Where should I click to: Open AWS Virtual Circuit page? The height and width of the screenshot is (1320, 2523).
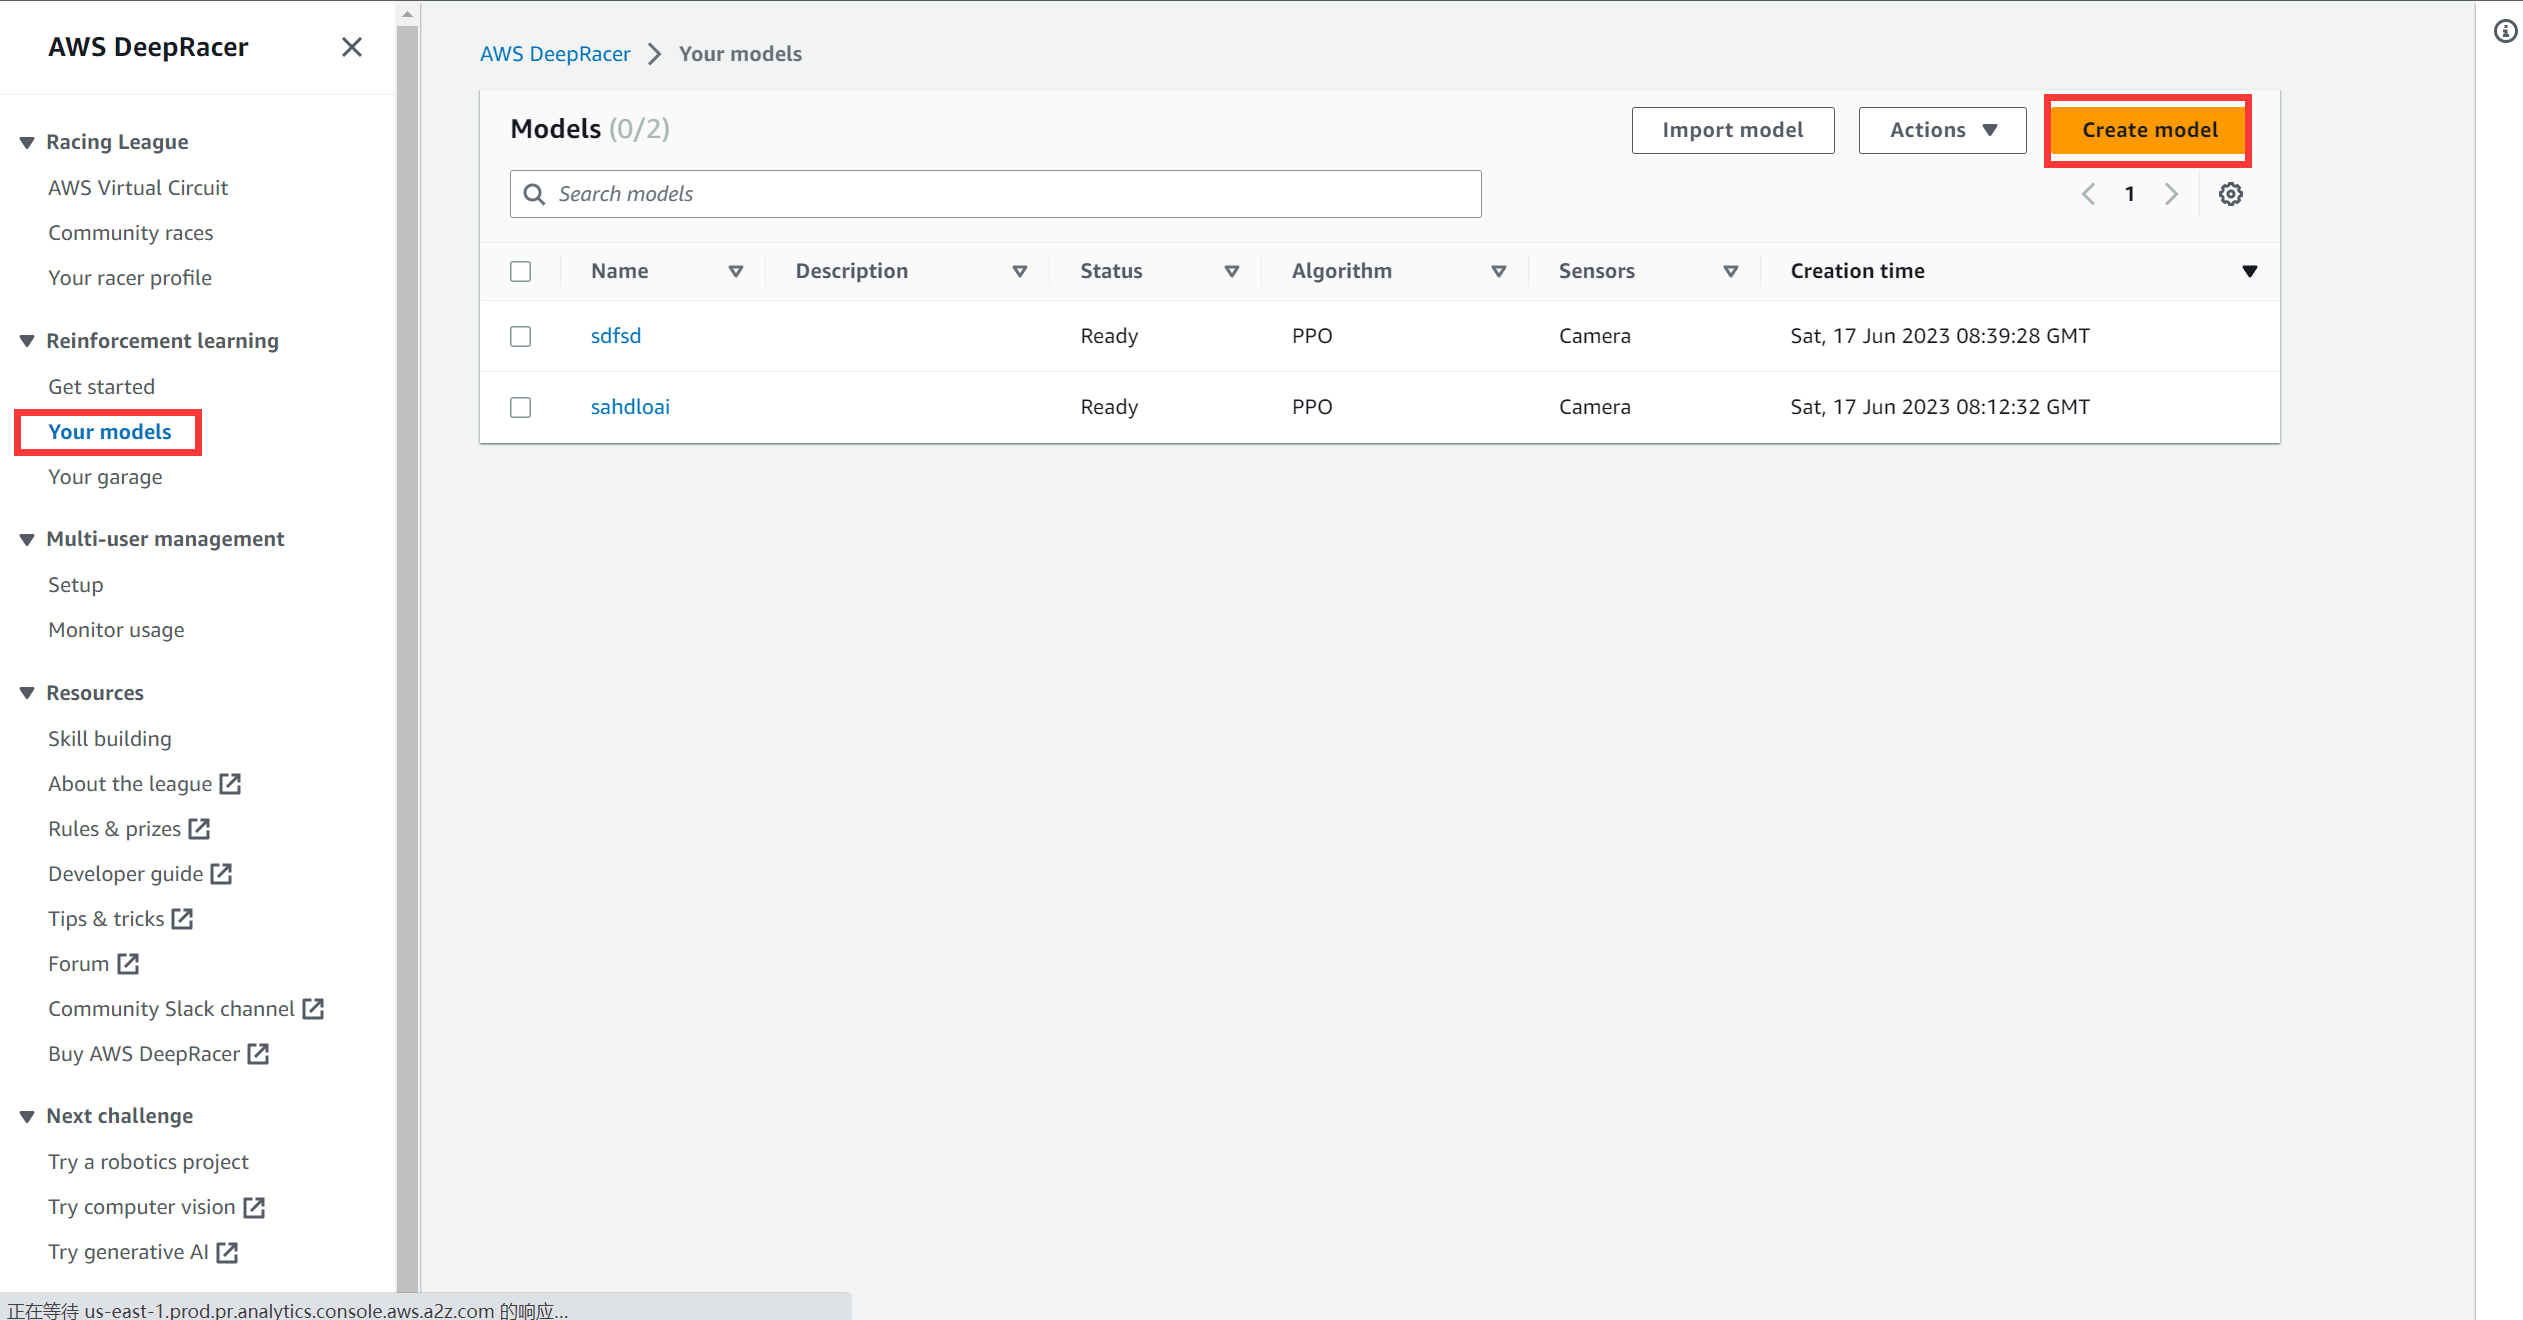[138, 188]
